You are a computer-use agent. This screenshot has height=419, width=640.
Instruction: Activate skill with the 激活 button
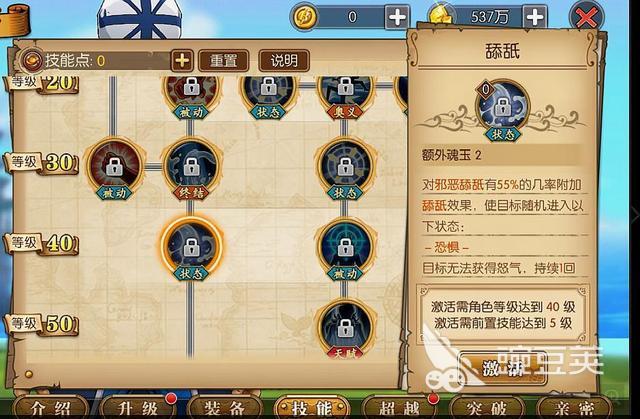[503, 368]
